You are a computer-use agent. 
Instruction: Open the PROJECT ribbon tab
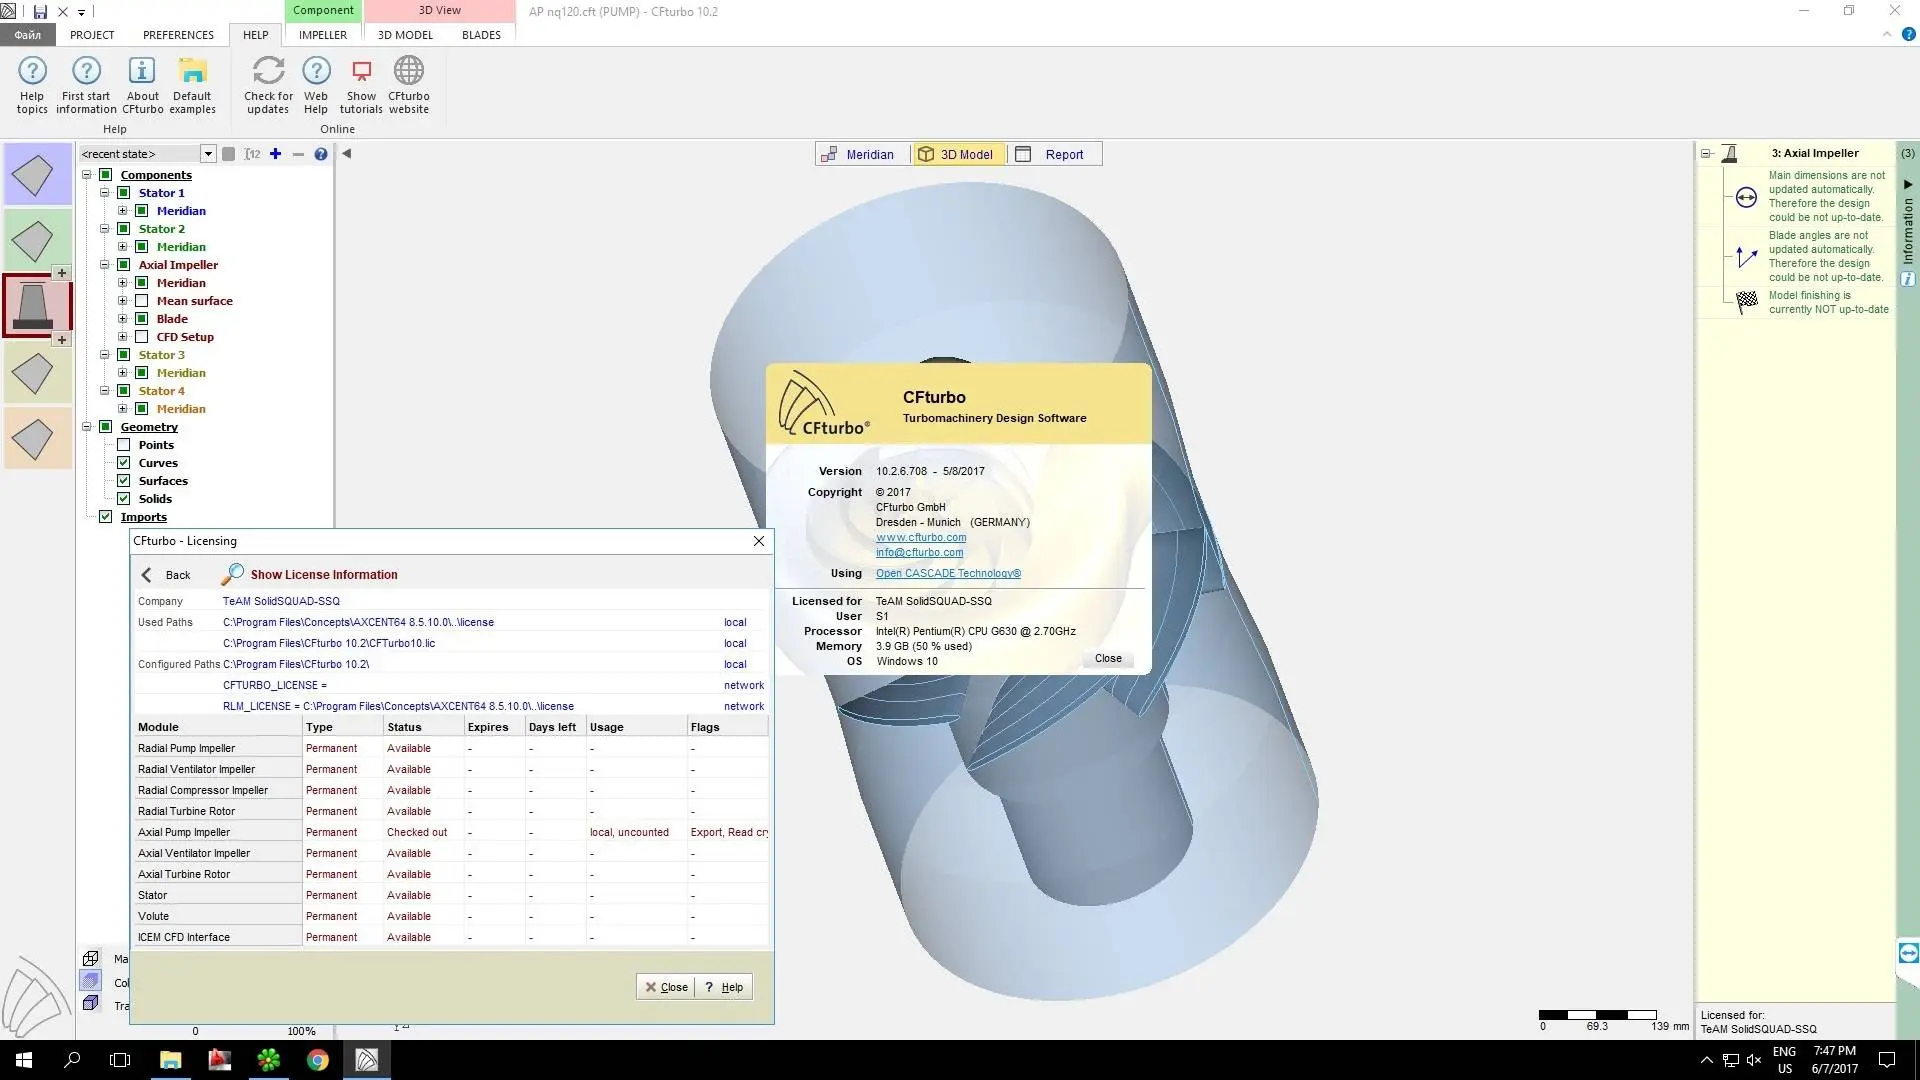(x=92, y=35)
